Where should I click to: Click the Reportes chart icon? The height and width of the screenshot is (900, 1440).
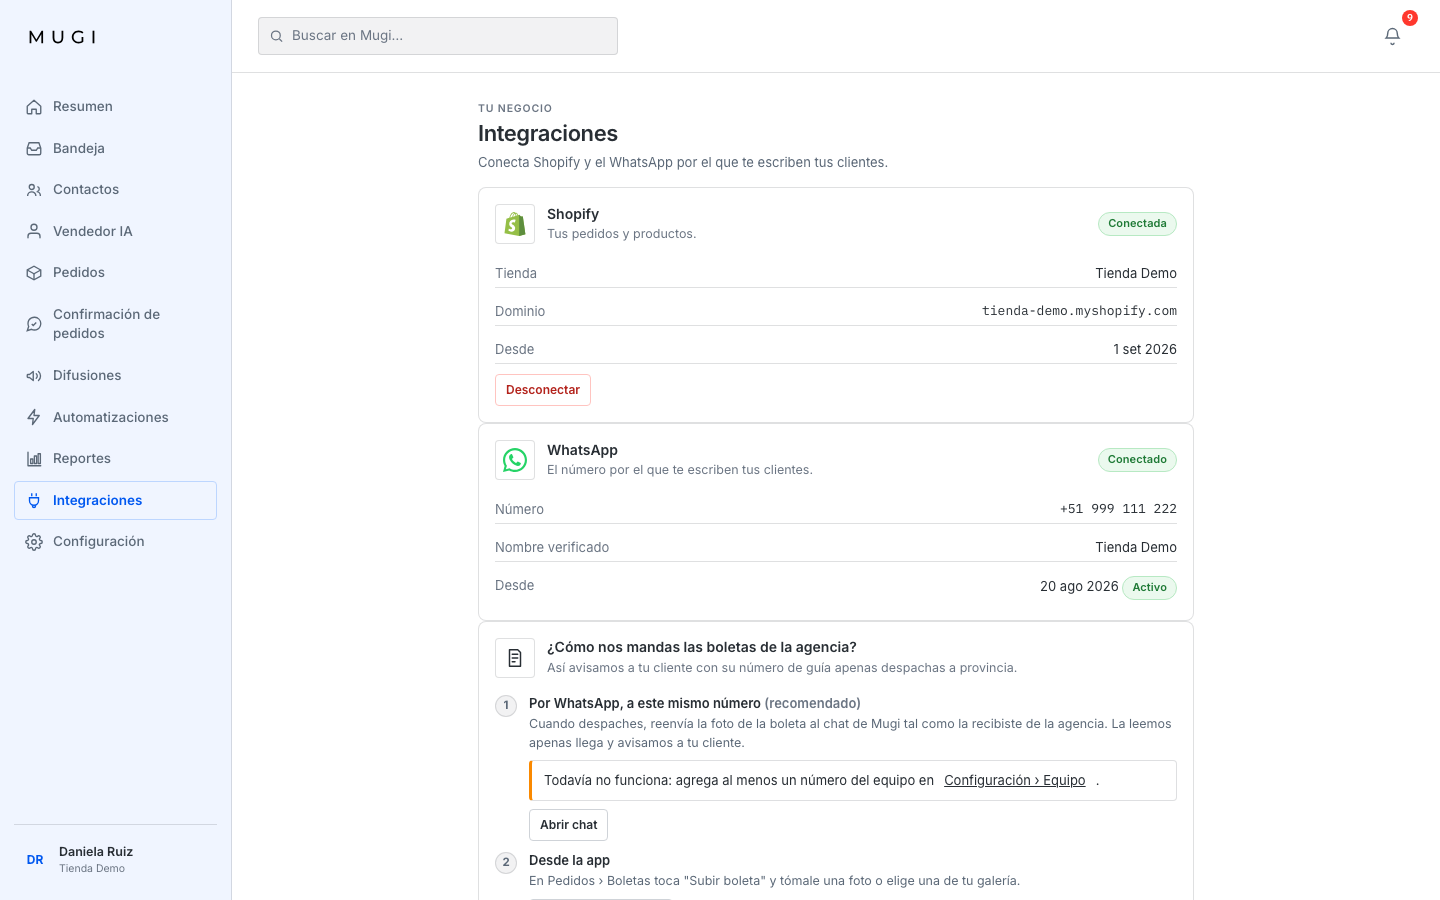(x=34, y=459)
